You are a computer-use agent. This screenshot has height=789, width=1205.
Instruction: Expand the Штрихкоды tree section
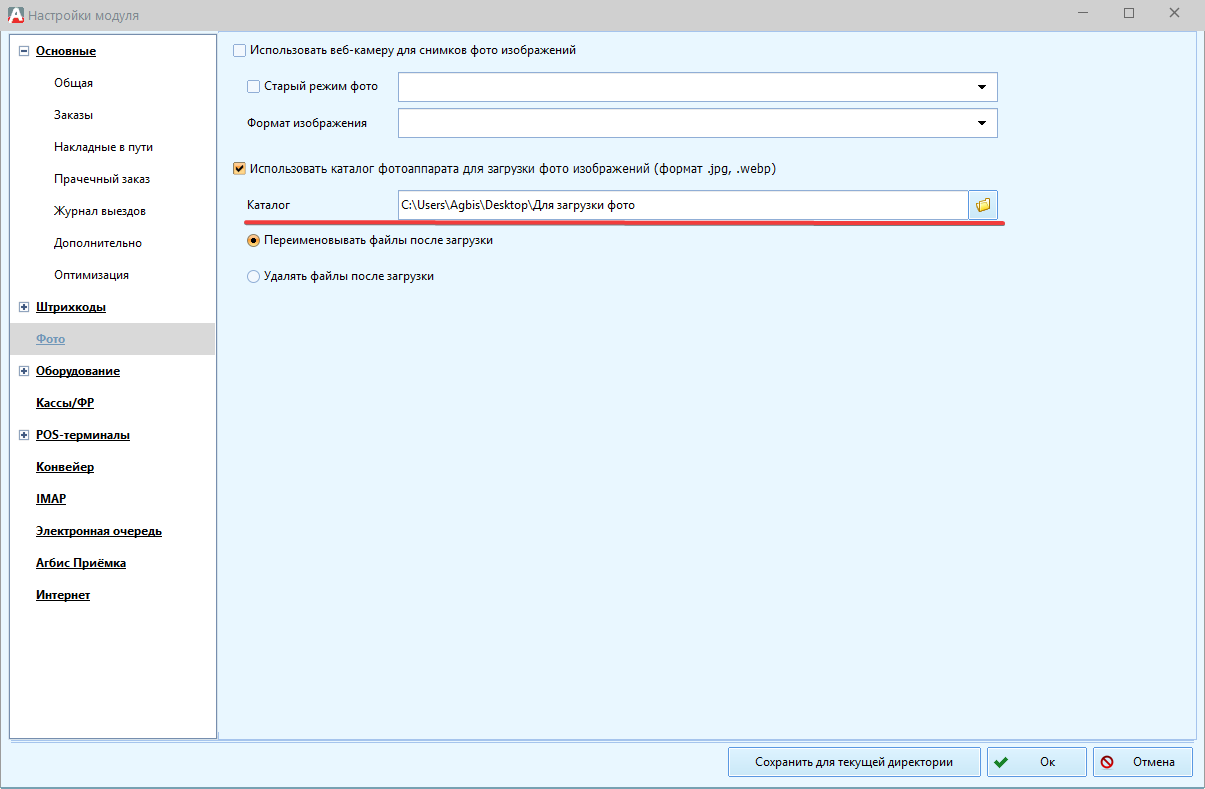coord(24,307)
